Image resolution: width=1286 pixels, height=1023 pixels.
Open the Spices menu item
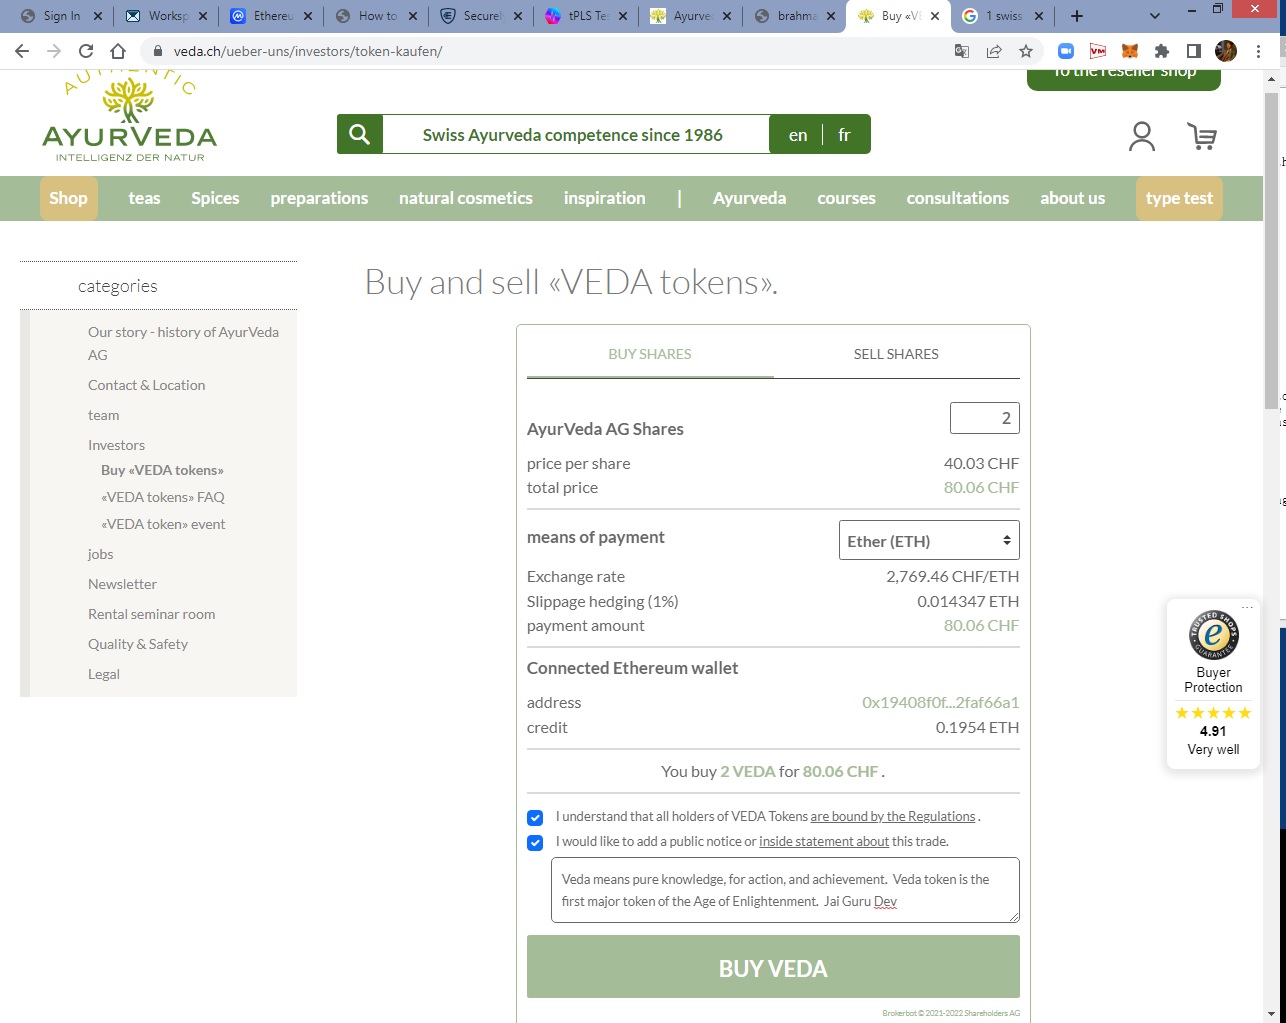pyautogui.click(x=215, y=198)
